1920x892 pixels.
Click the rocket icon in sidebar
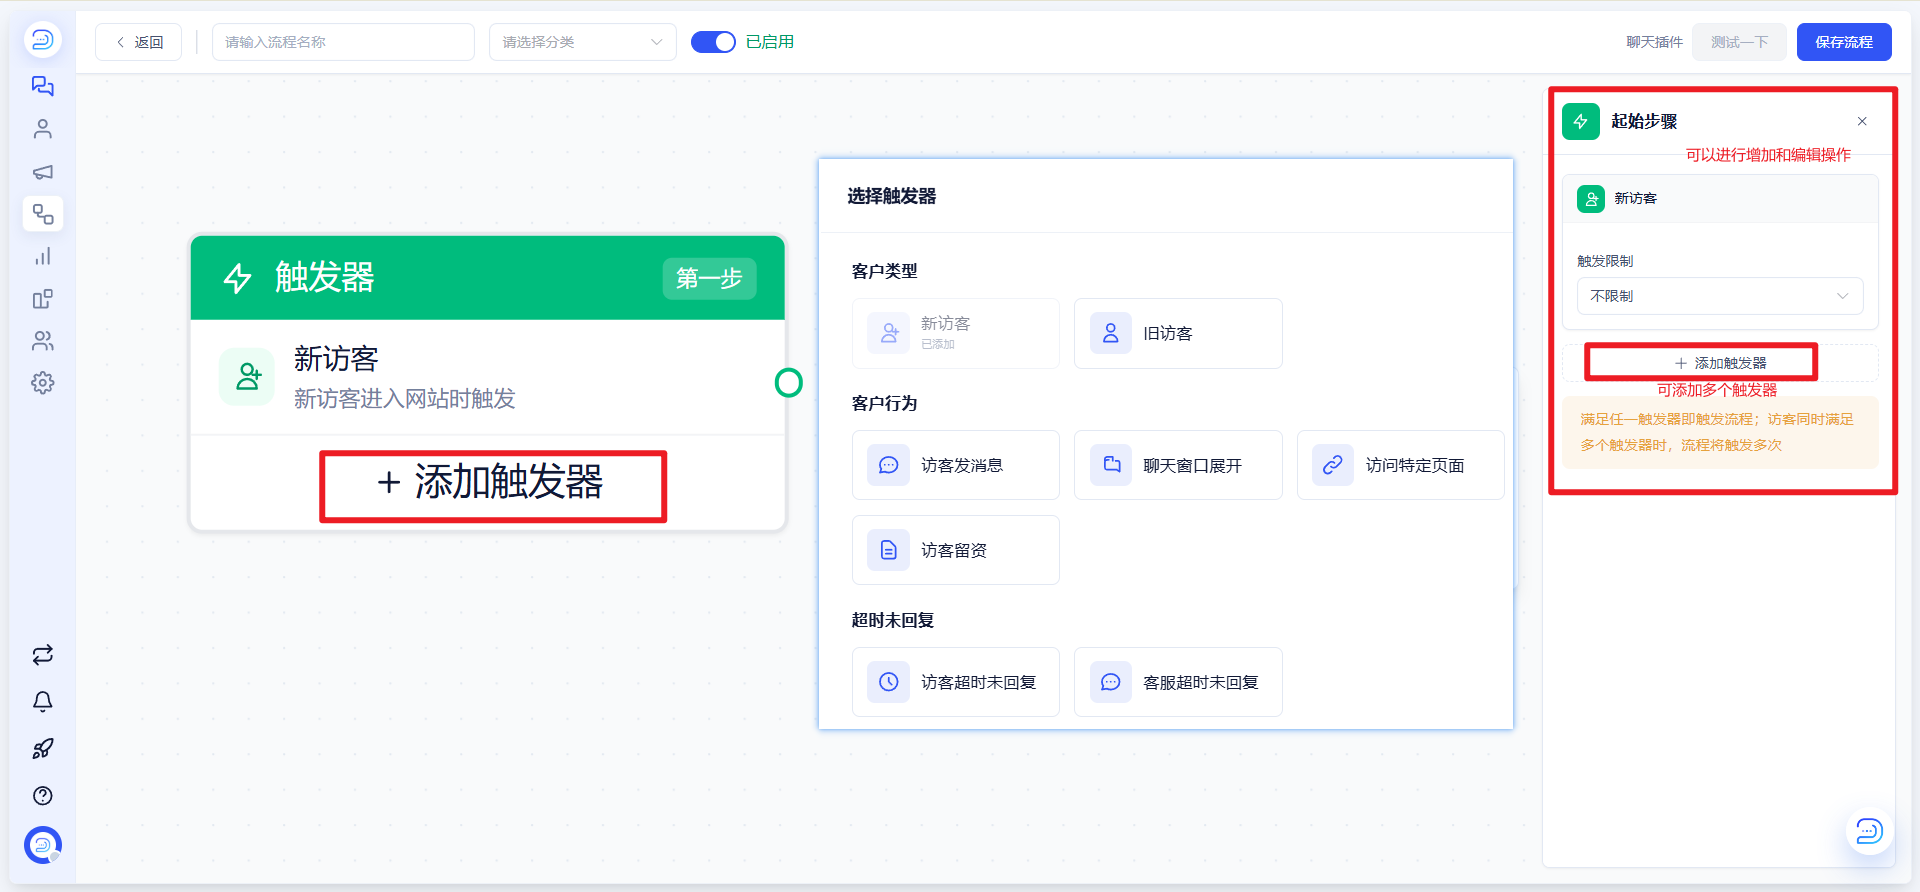click(x=42, y=749)
